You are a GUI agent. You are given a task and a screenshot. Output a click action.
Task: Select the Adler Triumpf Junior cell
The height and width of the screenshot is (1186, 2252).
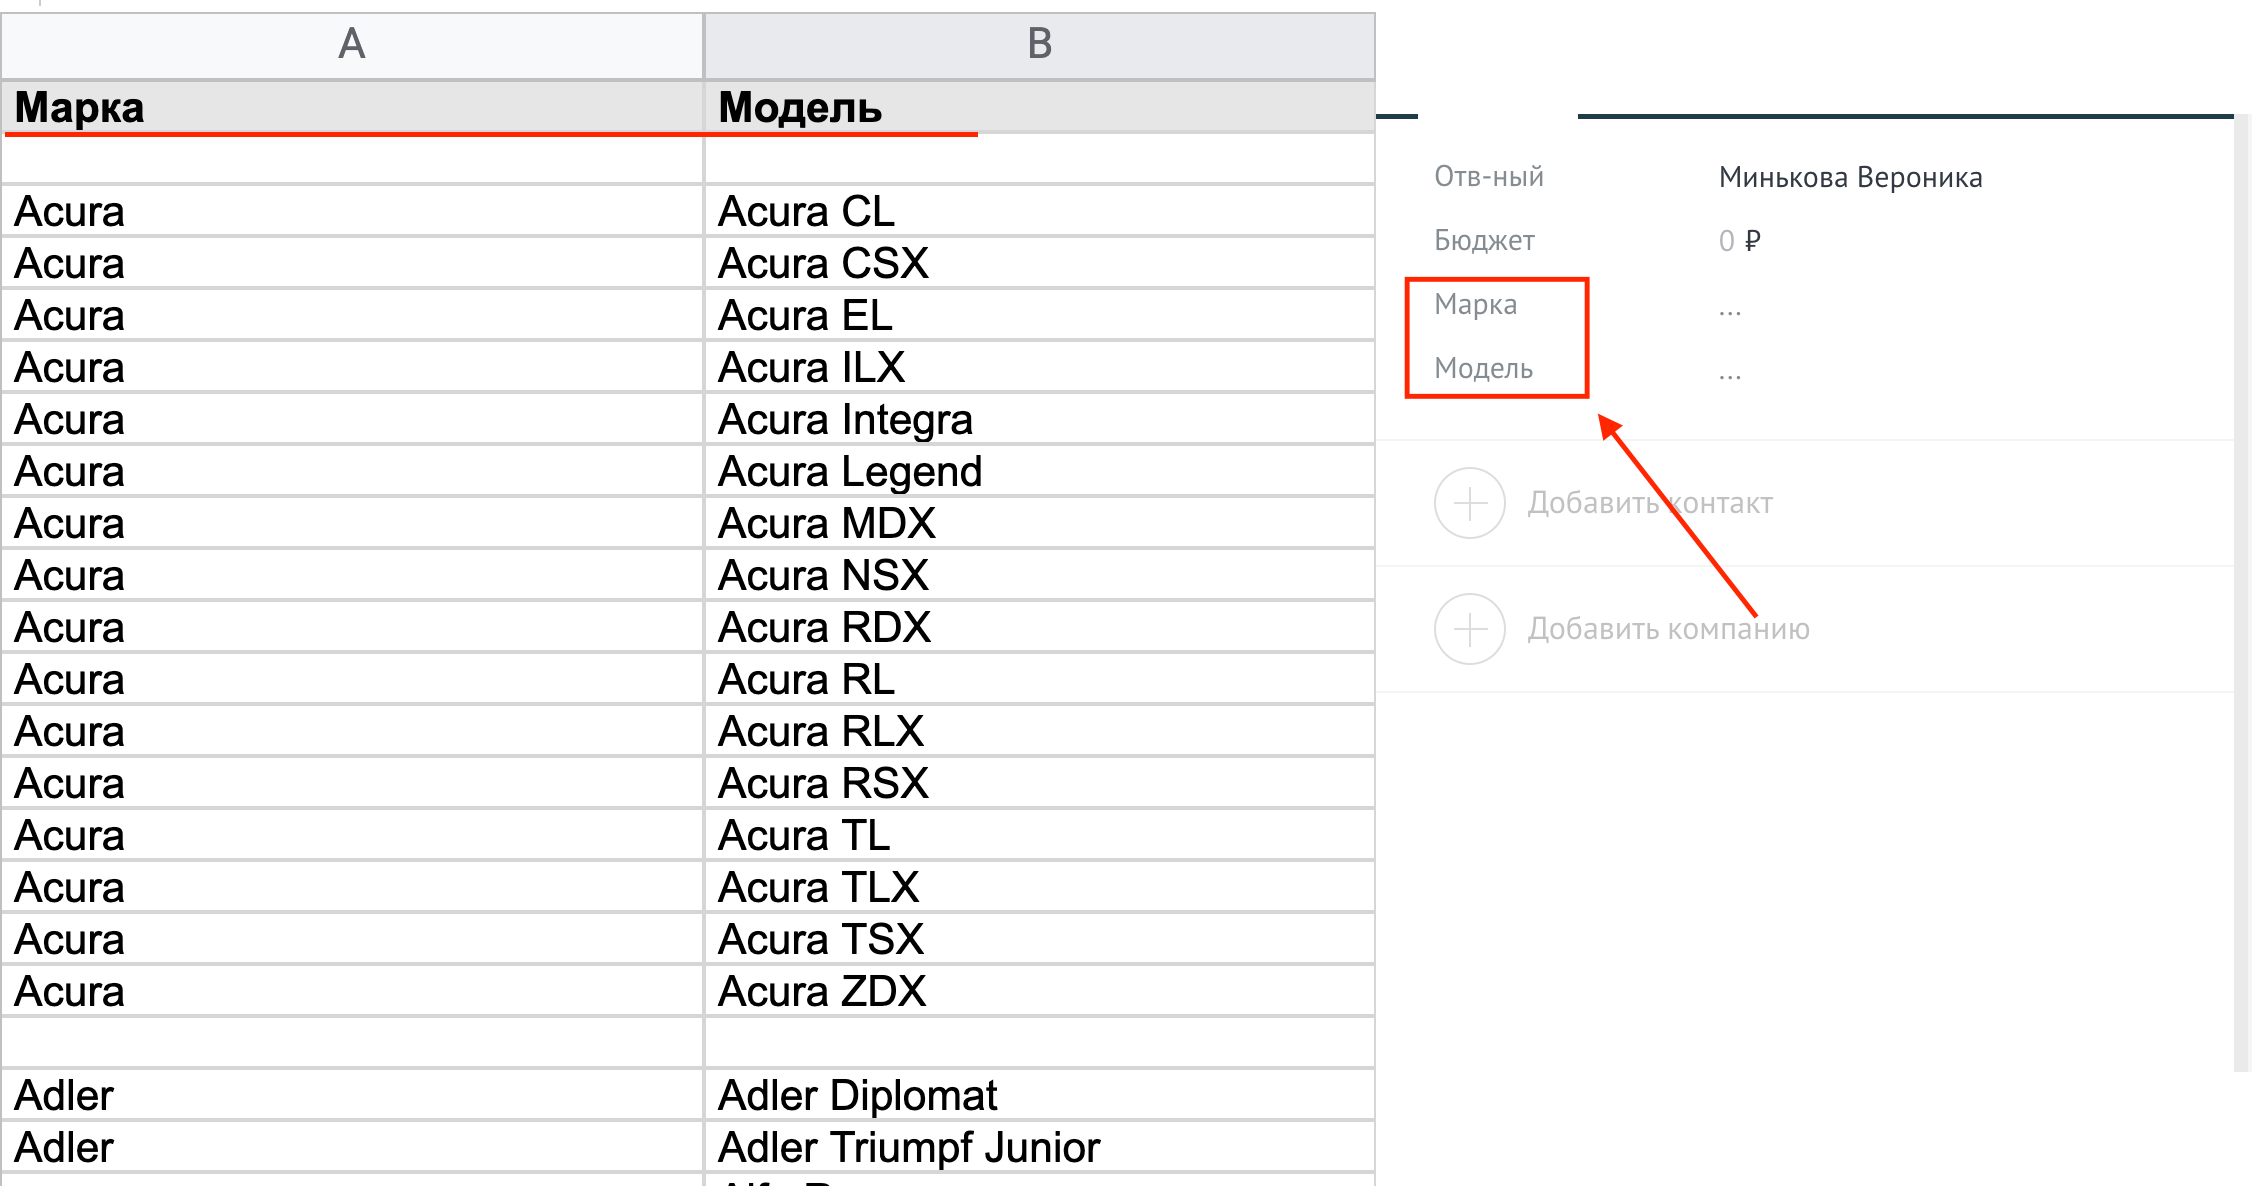click(1040, 1147)
